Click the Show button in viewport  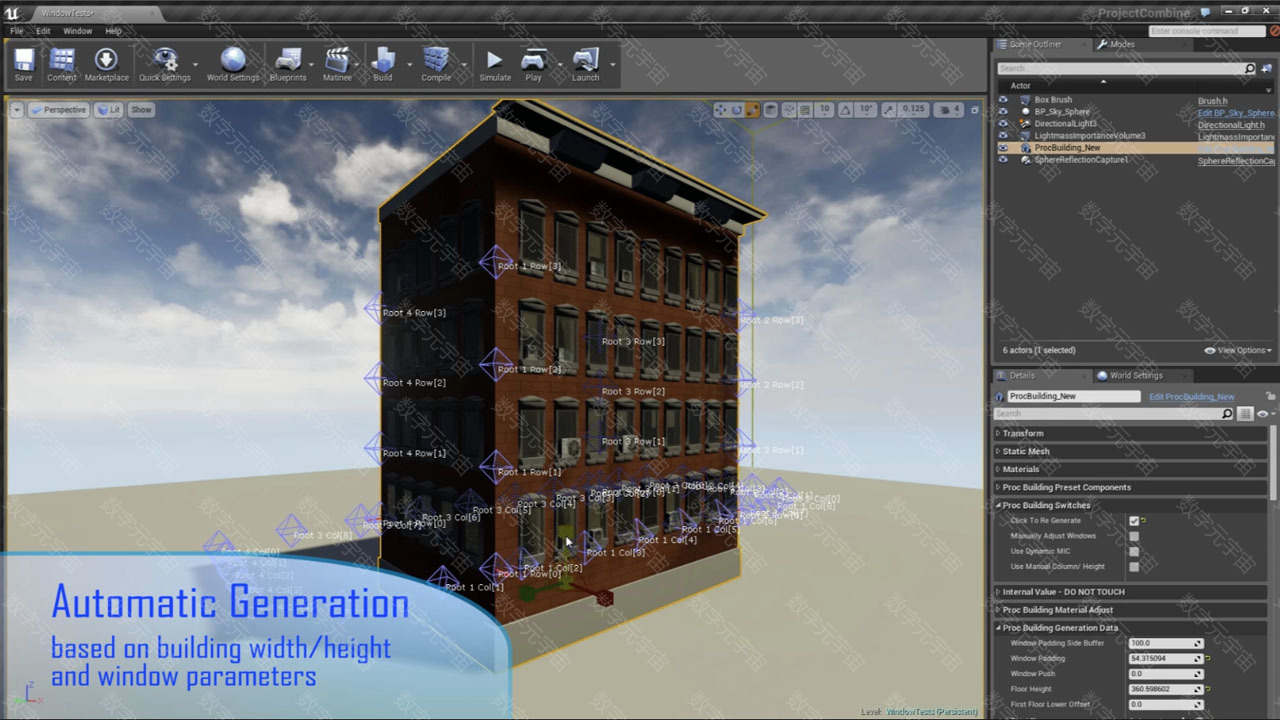click(141, 110)
